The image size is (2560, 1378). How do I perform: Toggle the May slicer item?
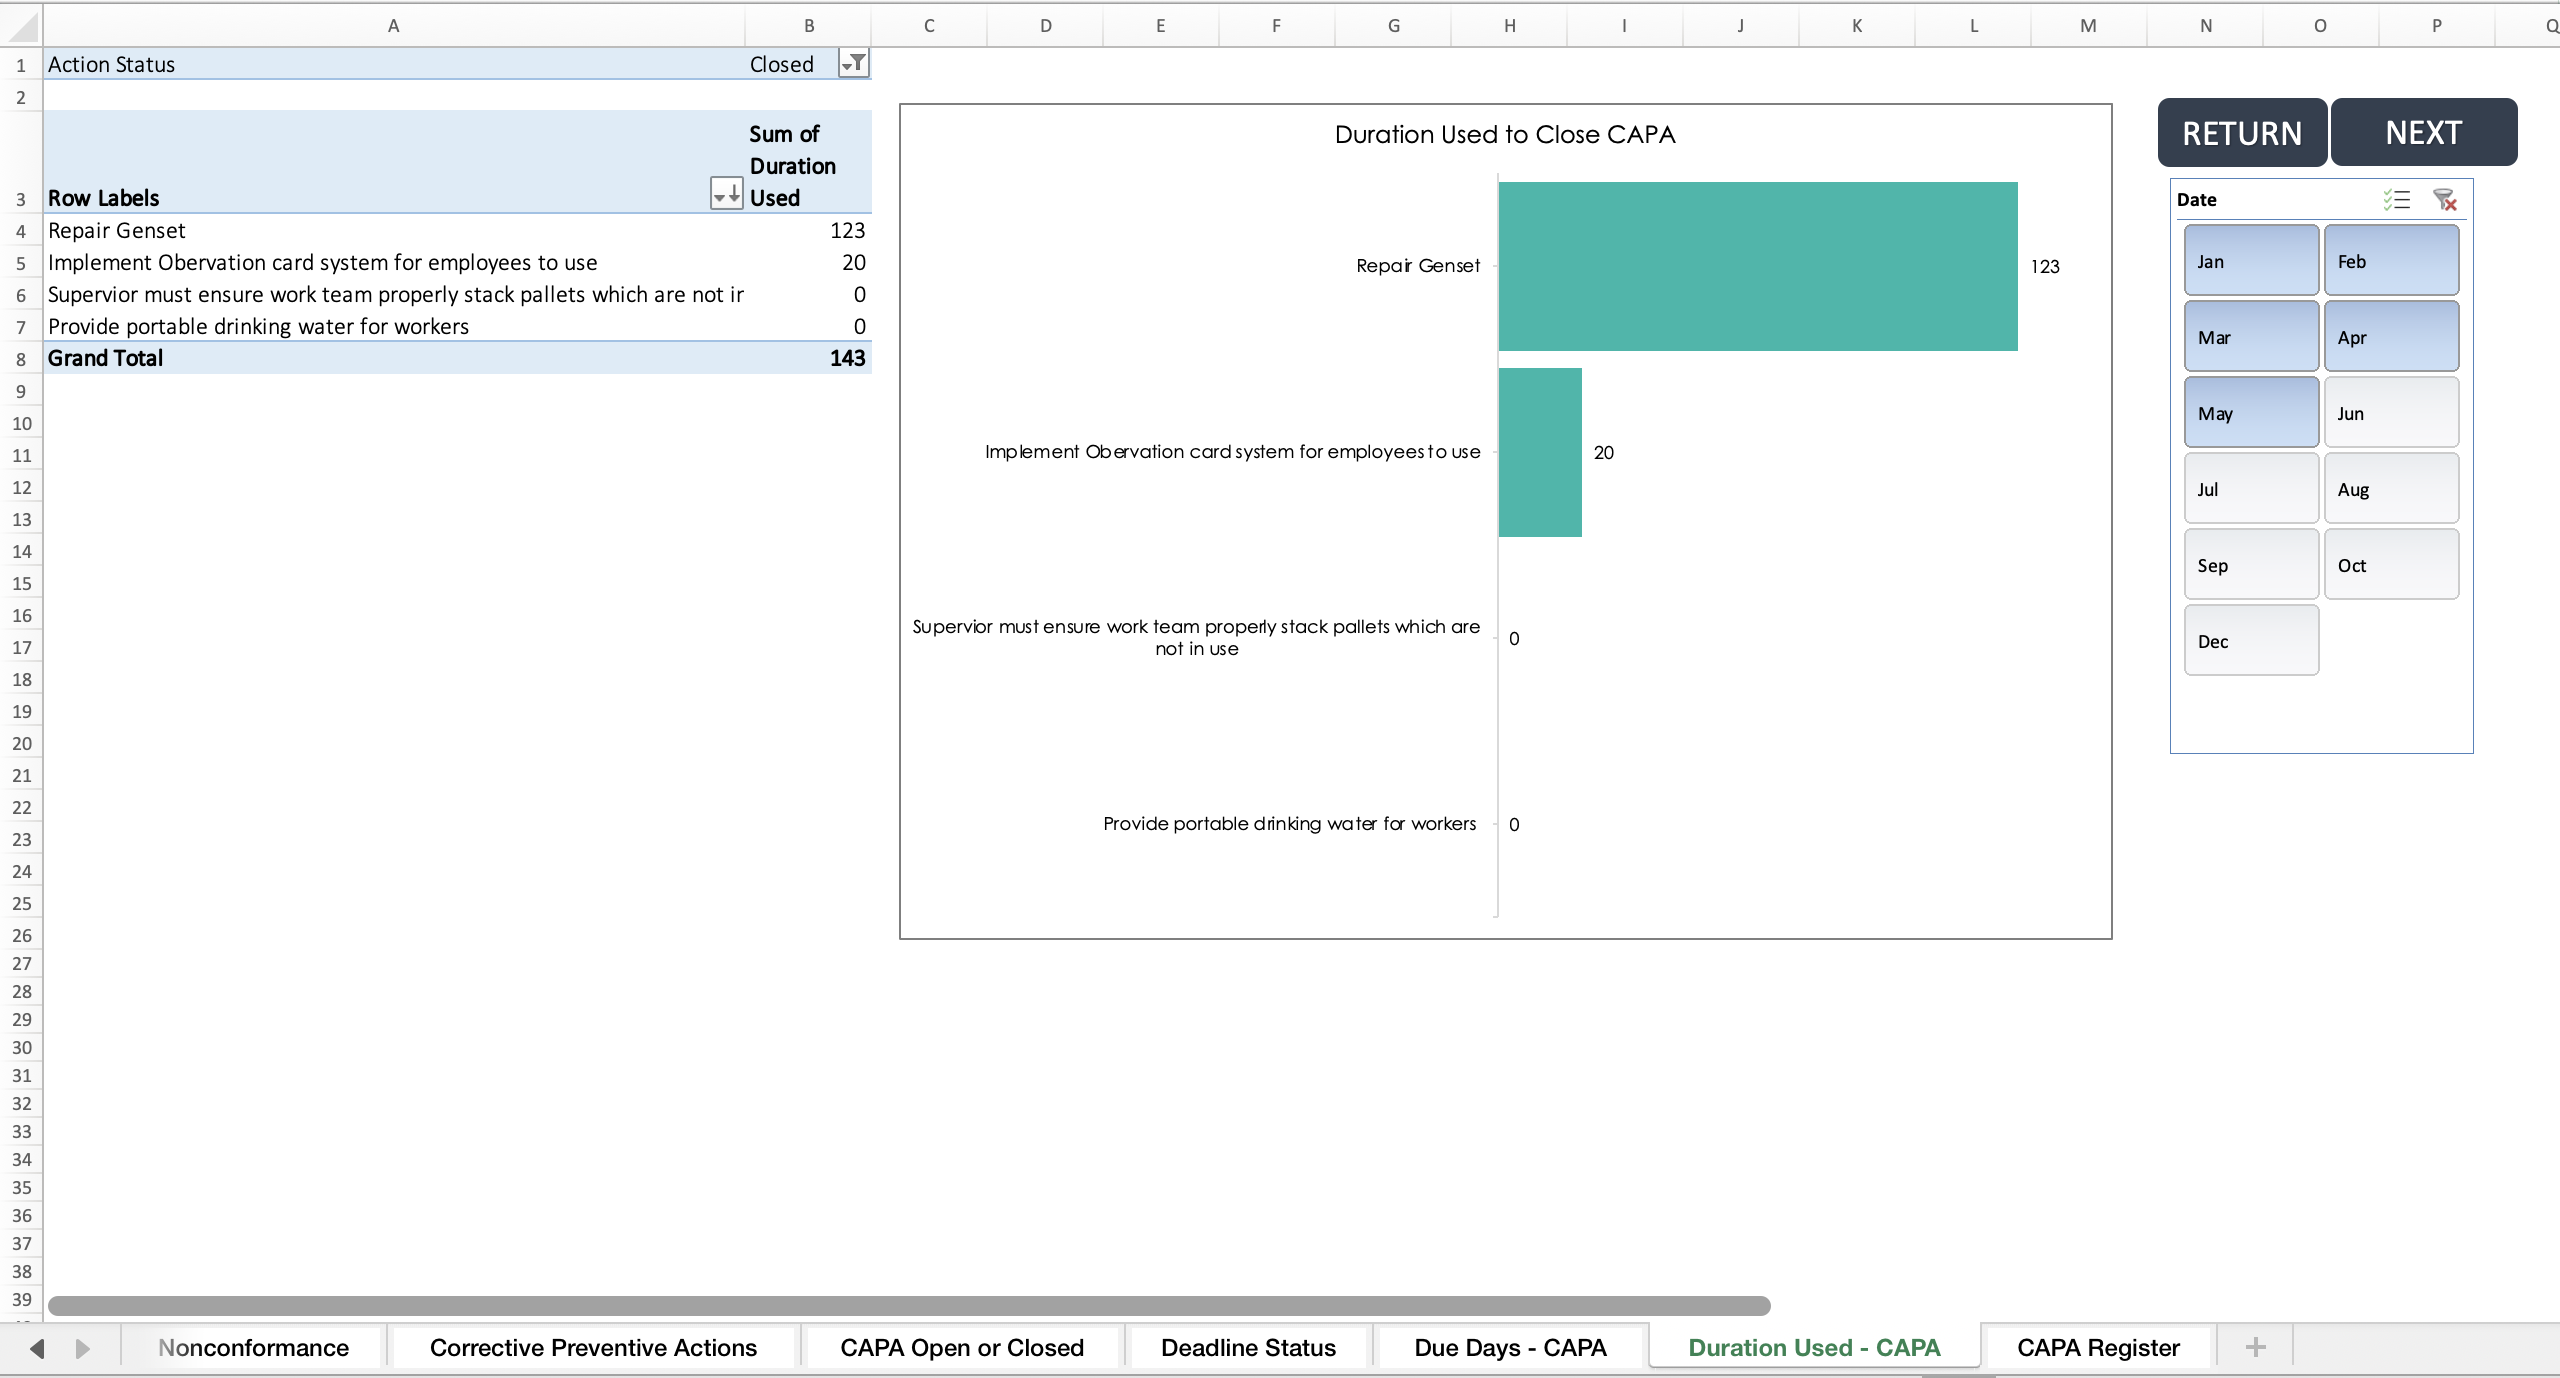[2251, 413]
